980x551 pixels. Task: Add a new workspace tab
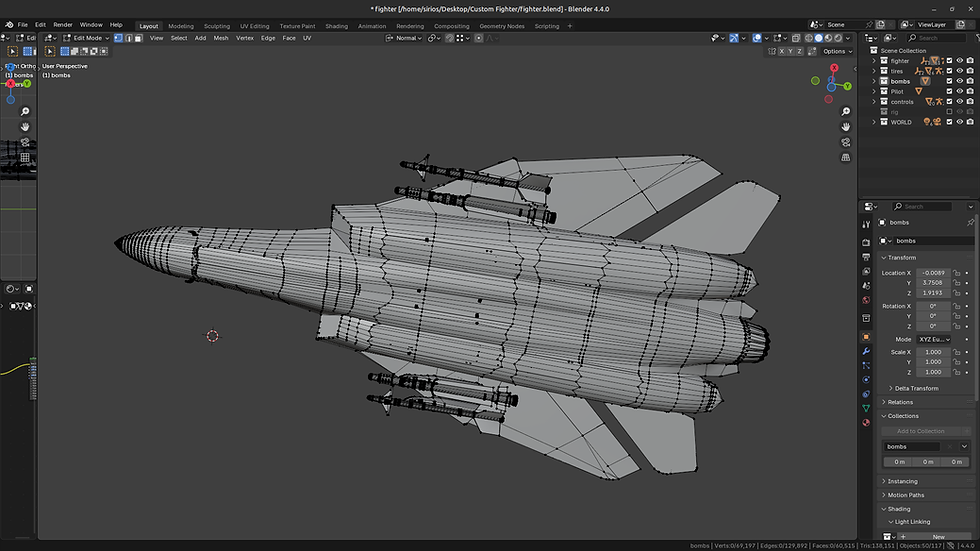click(x=569, y=26)
